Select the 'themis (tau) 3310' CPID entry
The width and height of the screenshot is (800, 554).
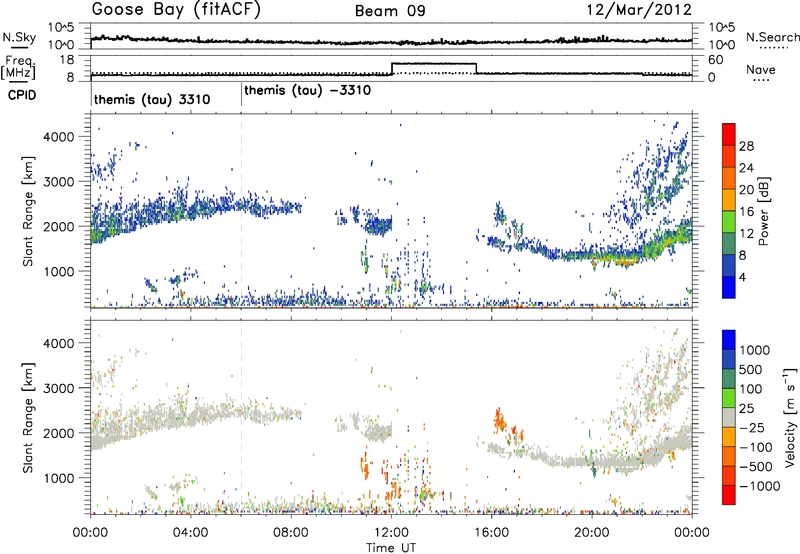coord(152,99)
